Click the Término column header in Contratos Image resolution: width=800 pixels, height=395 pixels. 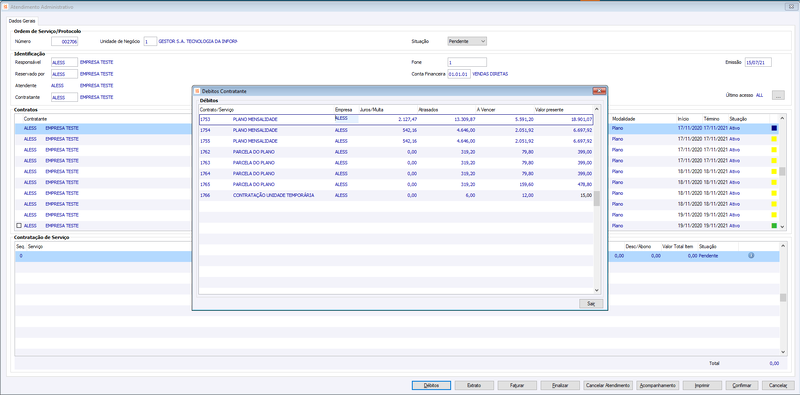tap(711, 118)
